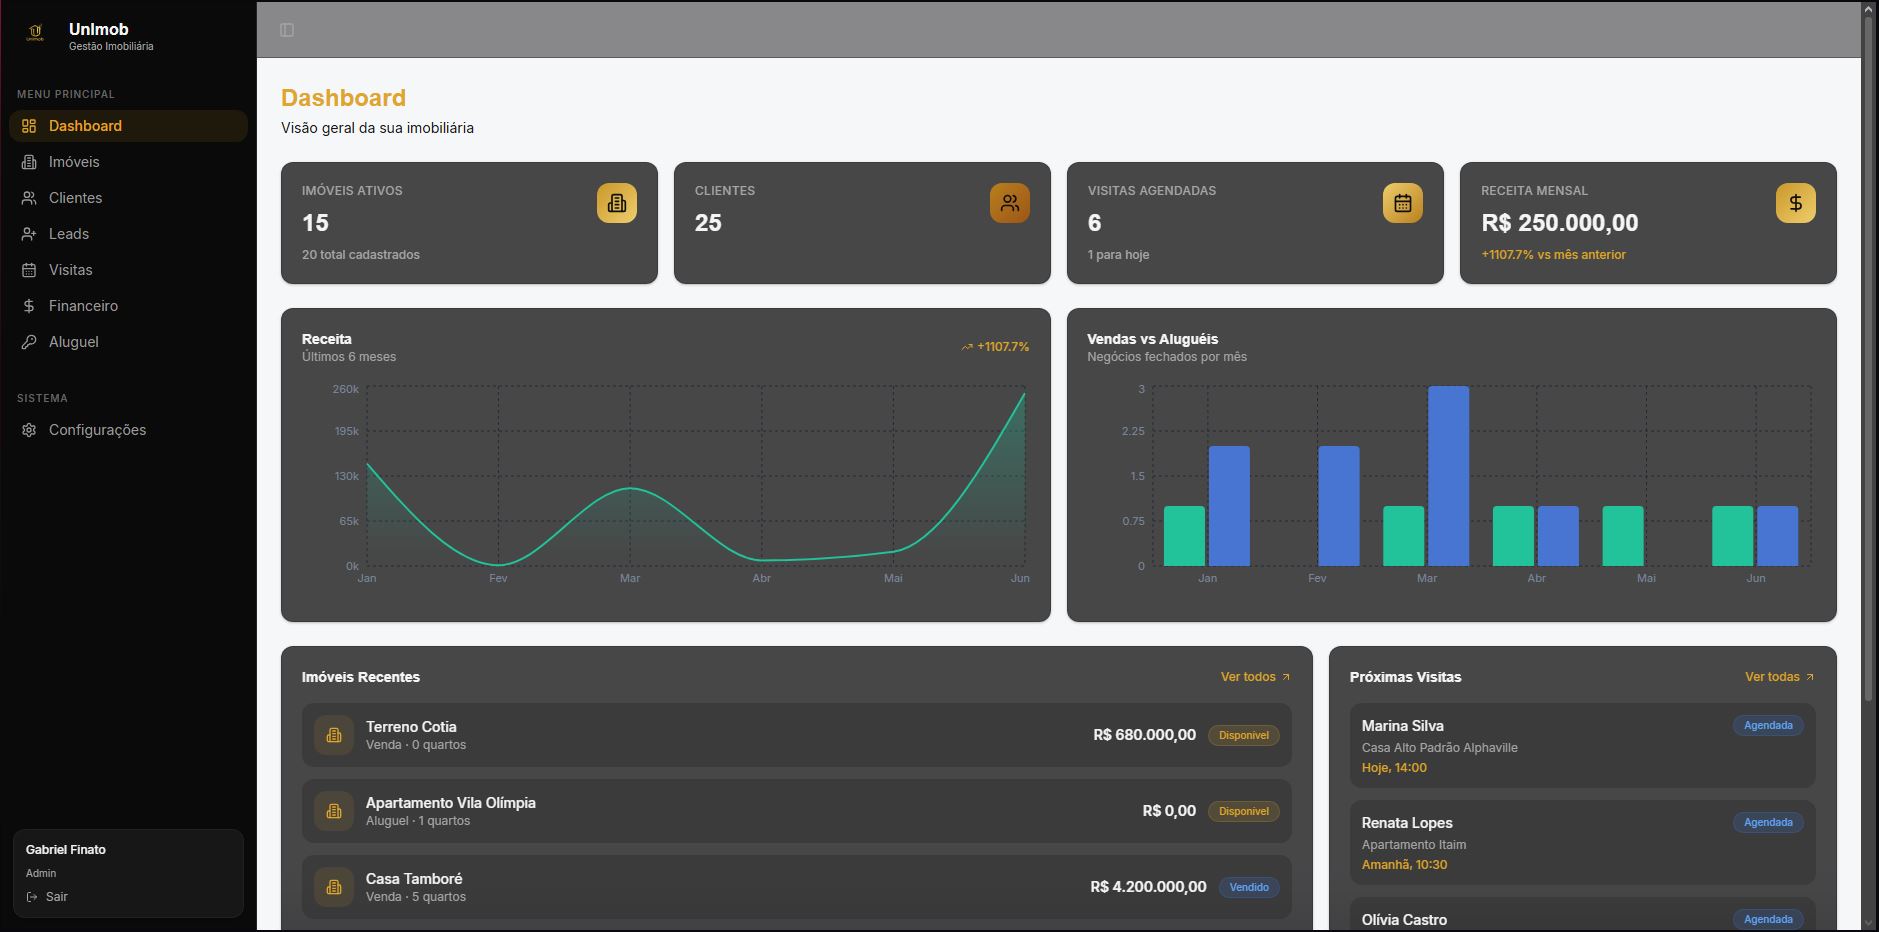1879x932 pixels.
Task: Click '20 total cadastrados' text
Action: pyautogui.click(x=361, y=255)
